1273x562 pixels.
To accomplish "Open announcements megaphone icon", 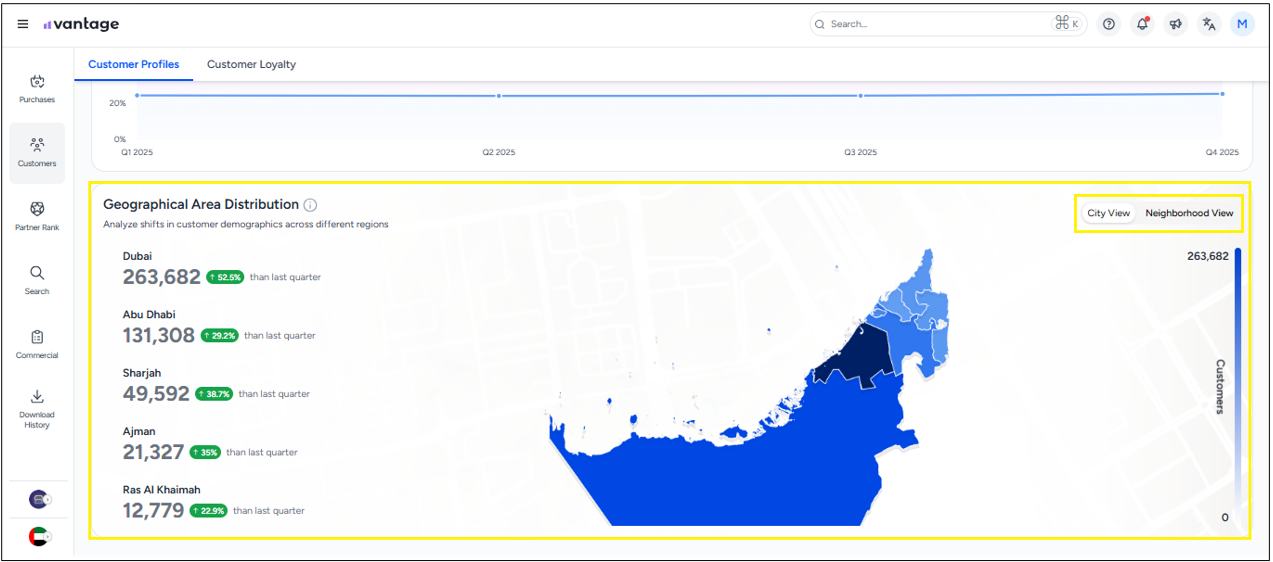I will 1176,24.
